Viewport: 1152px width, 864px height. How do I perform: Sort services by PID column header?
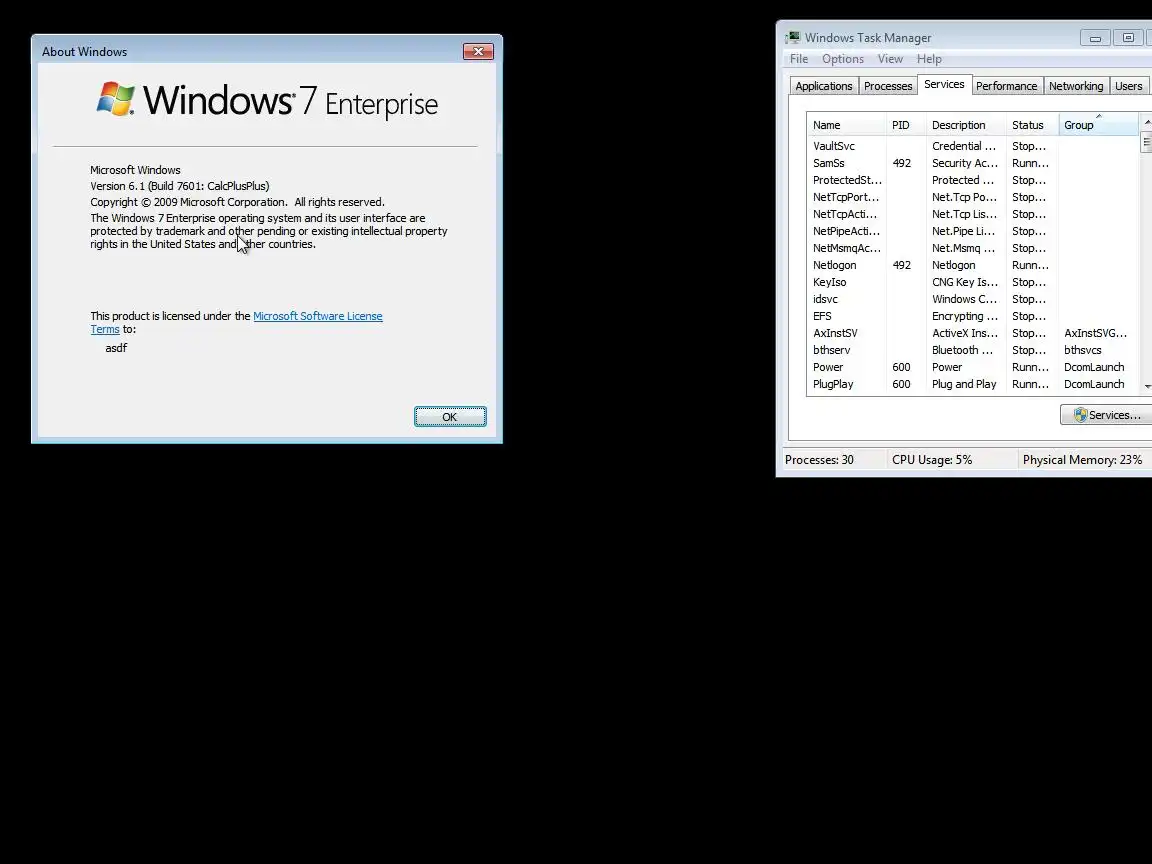[906, 125]
